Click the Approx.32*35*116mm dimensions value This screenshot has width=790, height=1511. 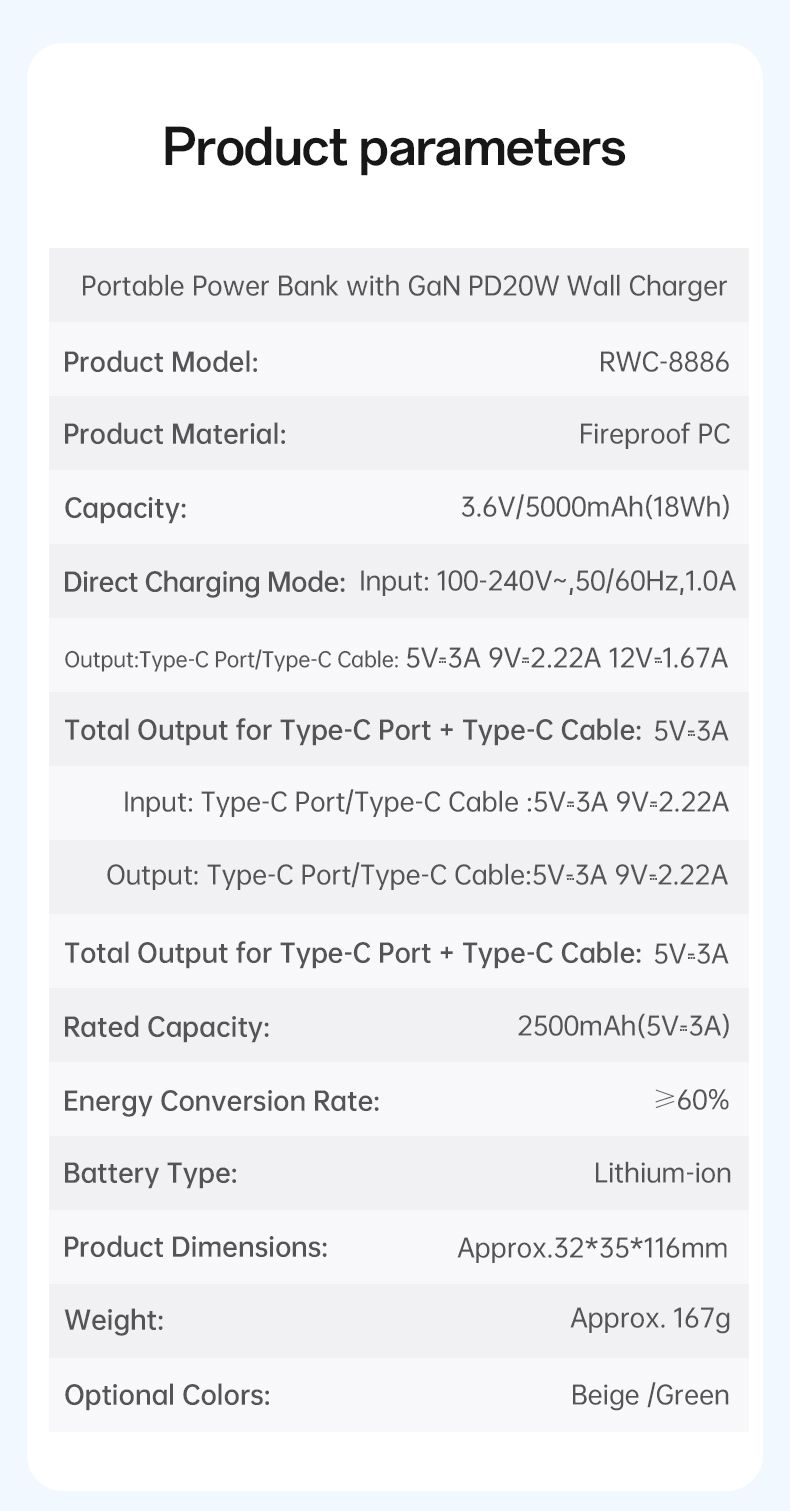[592, 1249]
